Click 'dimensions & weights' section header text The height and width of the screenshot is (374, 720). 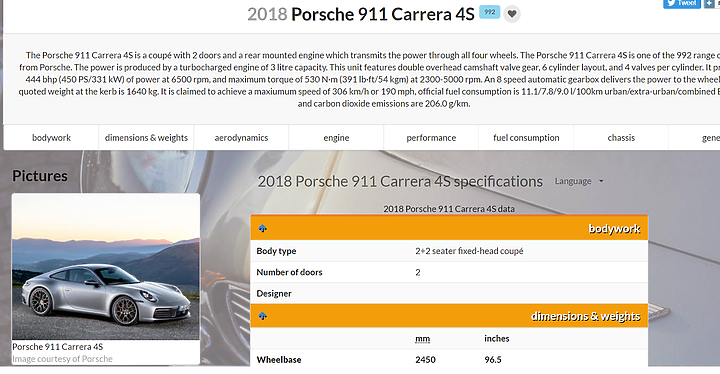pyautogui.click(x=585, y=316)
